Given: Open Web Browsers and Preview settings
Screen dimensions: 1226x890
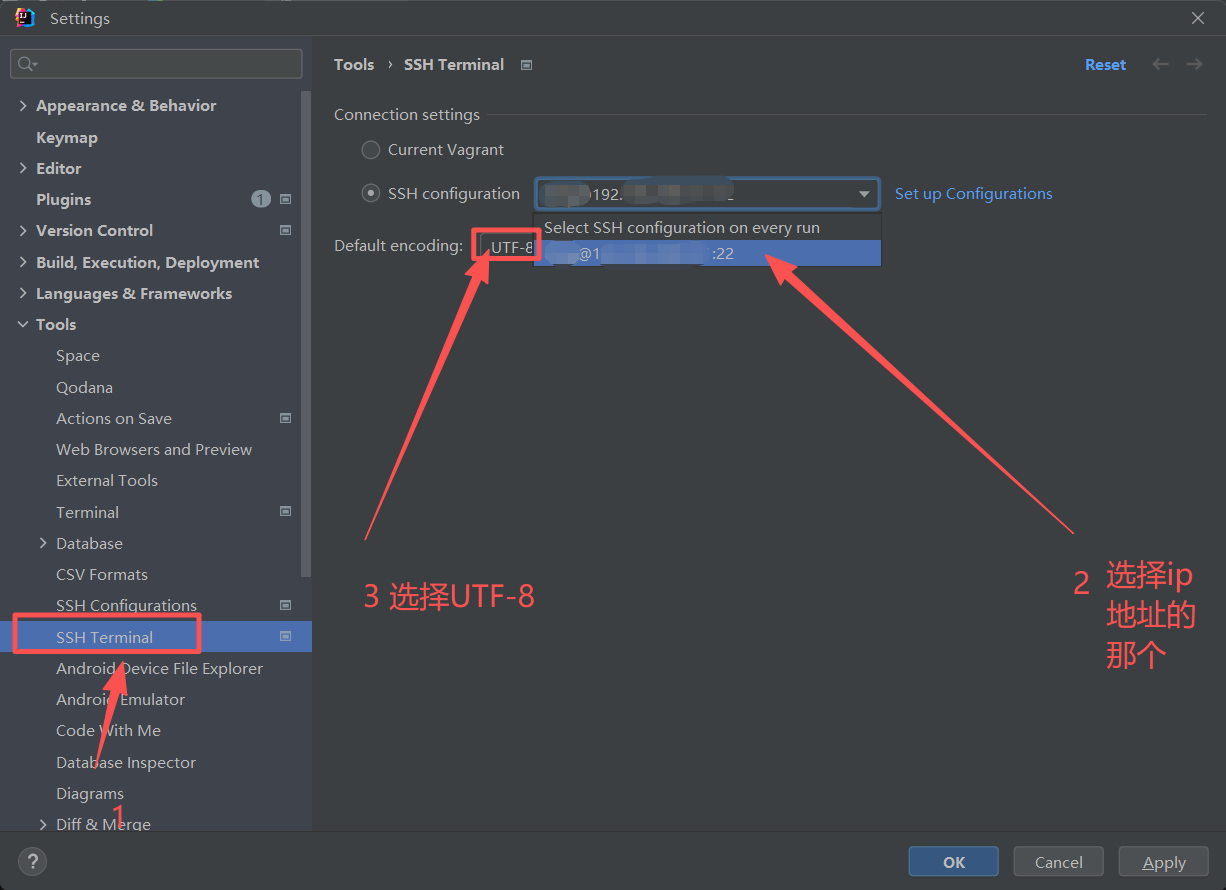Looking at the screenshot, I should tap(154, 449).
